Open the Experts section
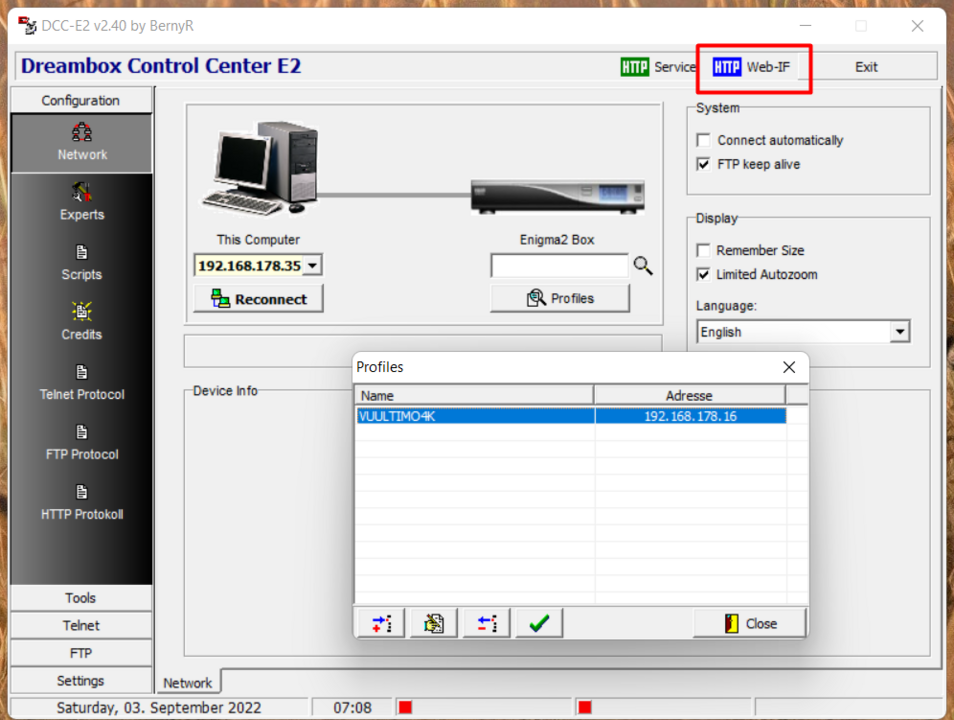This screenshot has height=720, width=954. (x=81, y=203)
